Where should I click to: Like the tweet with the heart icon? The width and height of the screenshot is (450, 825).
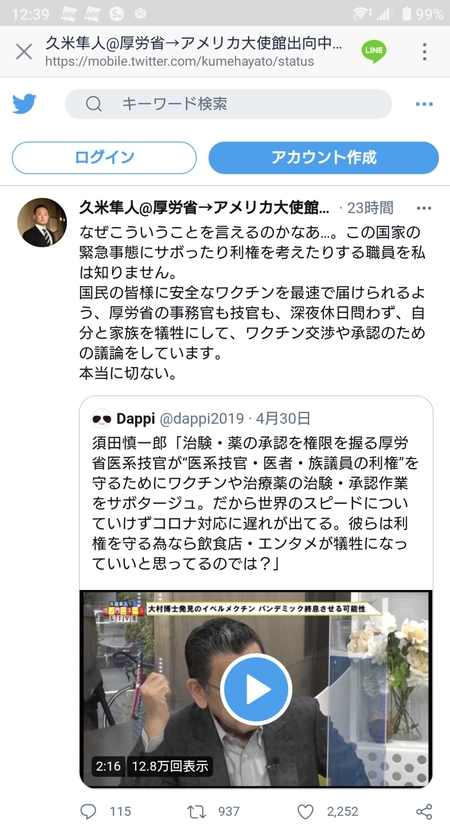click(305, 811)
